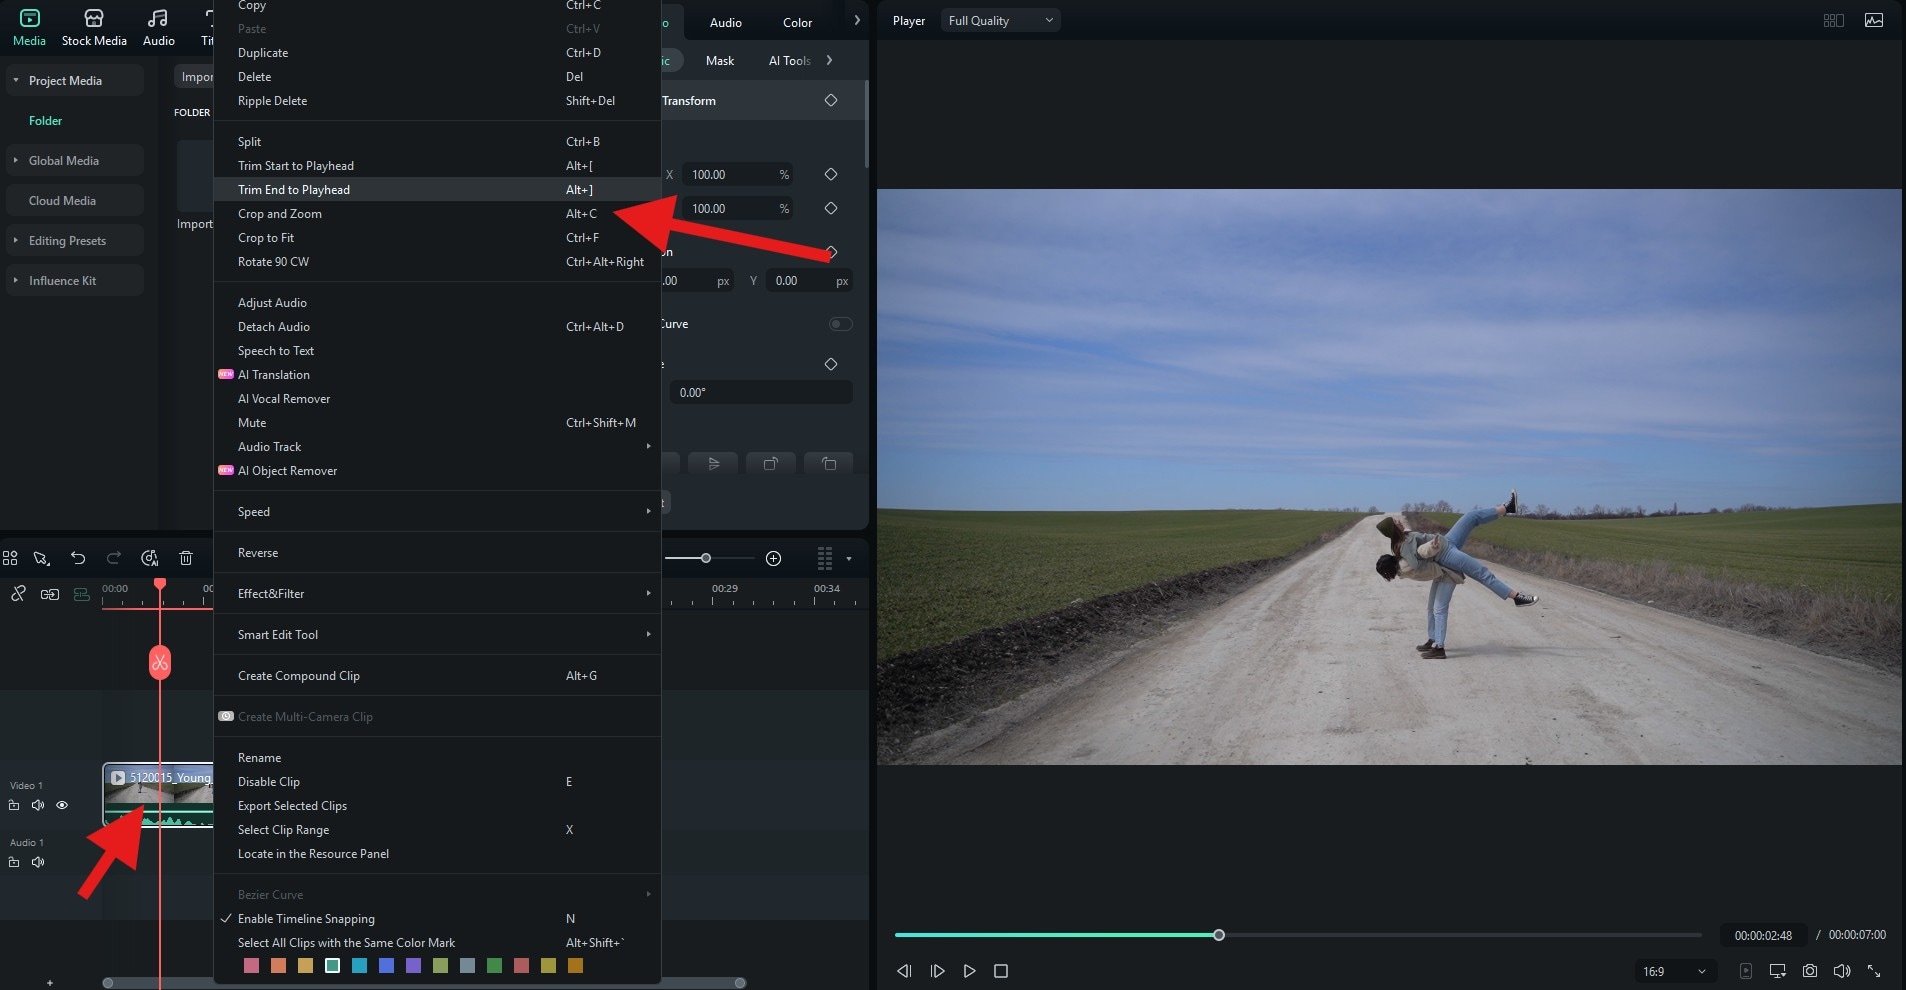Mute the Video 1 track

tap(38, 805)
